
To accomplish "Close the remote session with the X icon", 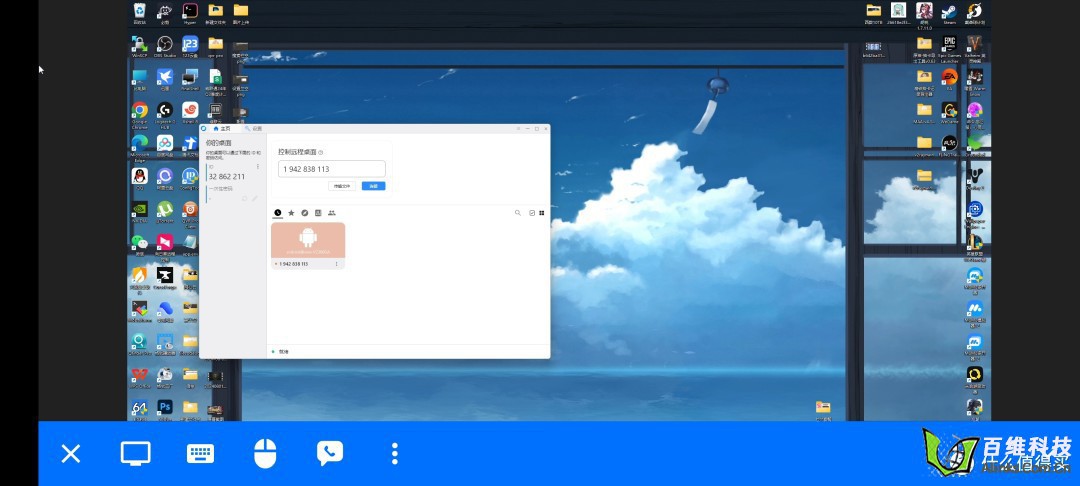I will pyautogui.click(x=70, y=454).
